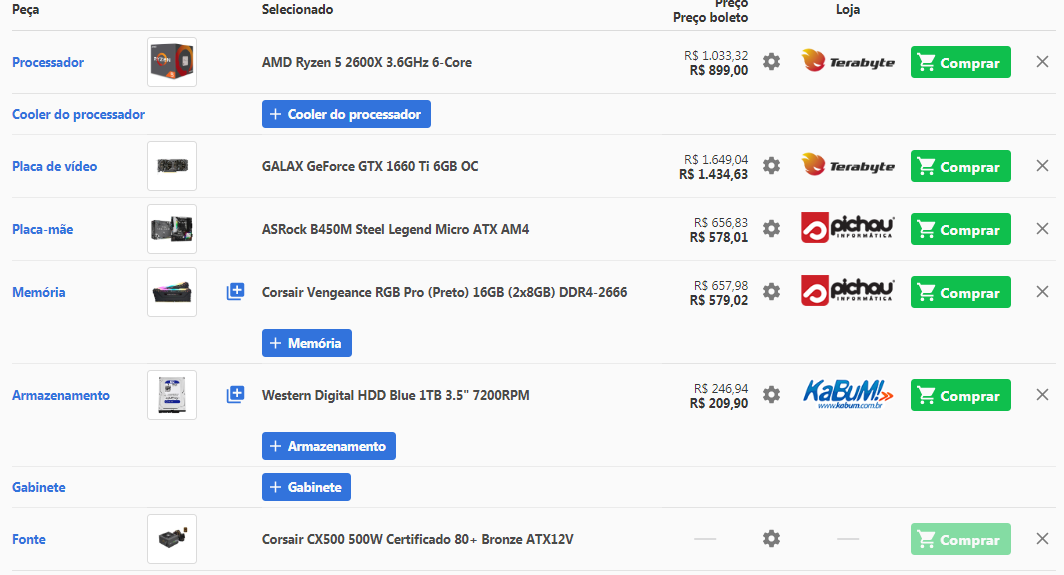Click the faded Comprar button for Corsair CX500
The height and width of the screenshot is (575, 1064).
tap(960, 540)
